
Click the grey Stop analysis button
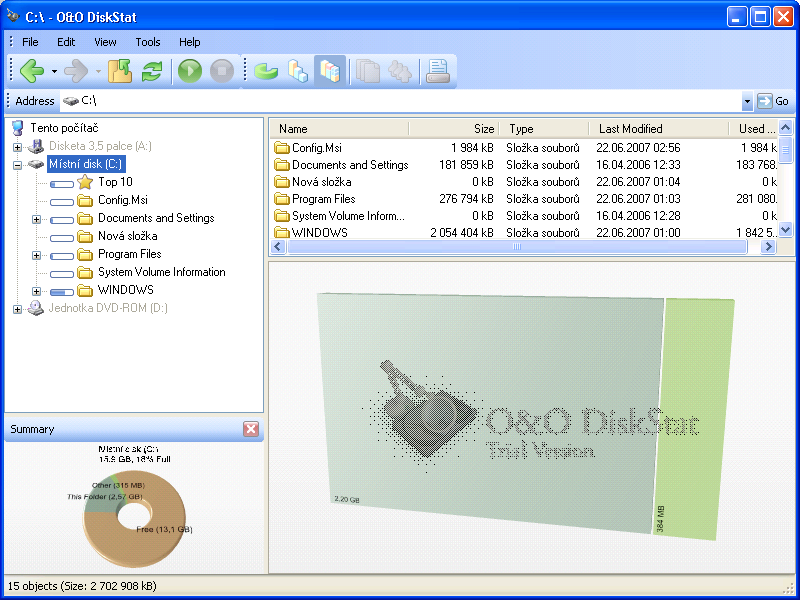click(x=222, y=71)
